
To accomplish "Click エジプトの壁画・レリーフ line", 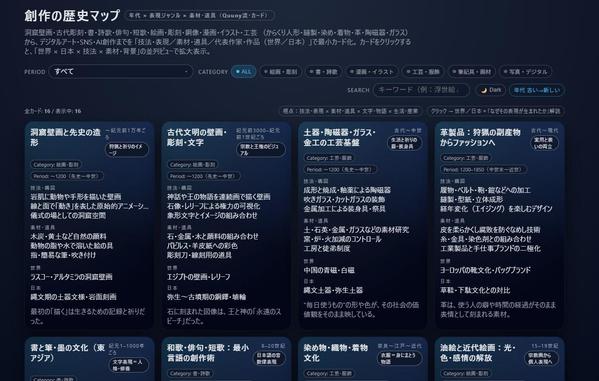I will pyautogui.click(x=199, y=277).
